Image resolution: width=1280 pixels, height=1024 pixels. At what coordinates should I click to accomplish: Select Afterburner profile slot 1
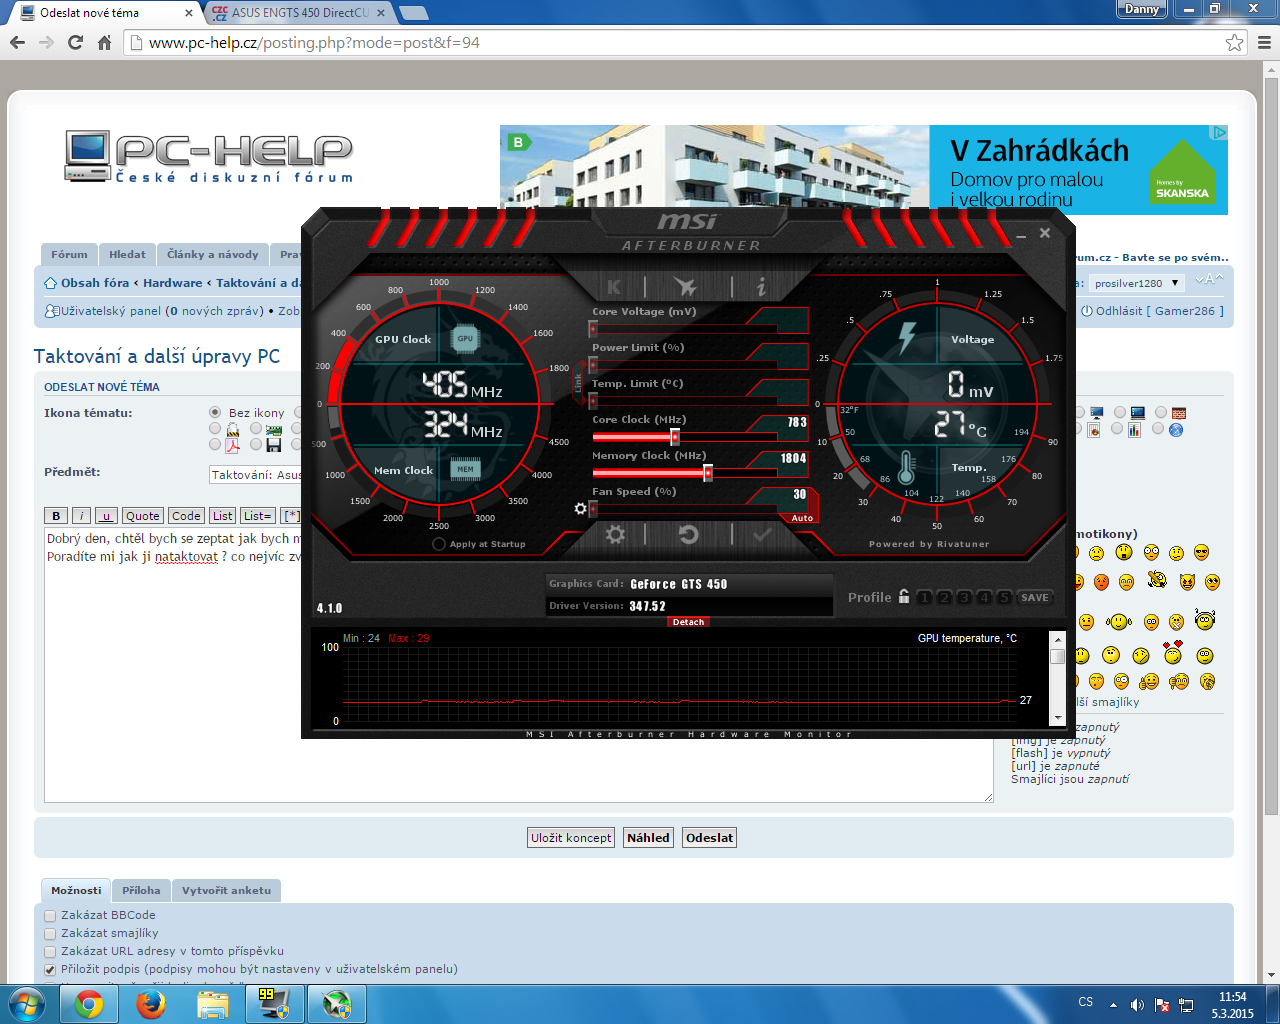pyautogui.click(x=924, y=598)
